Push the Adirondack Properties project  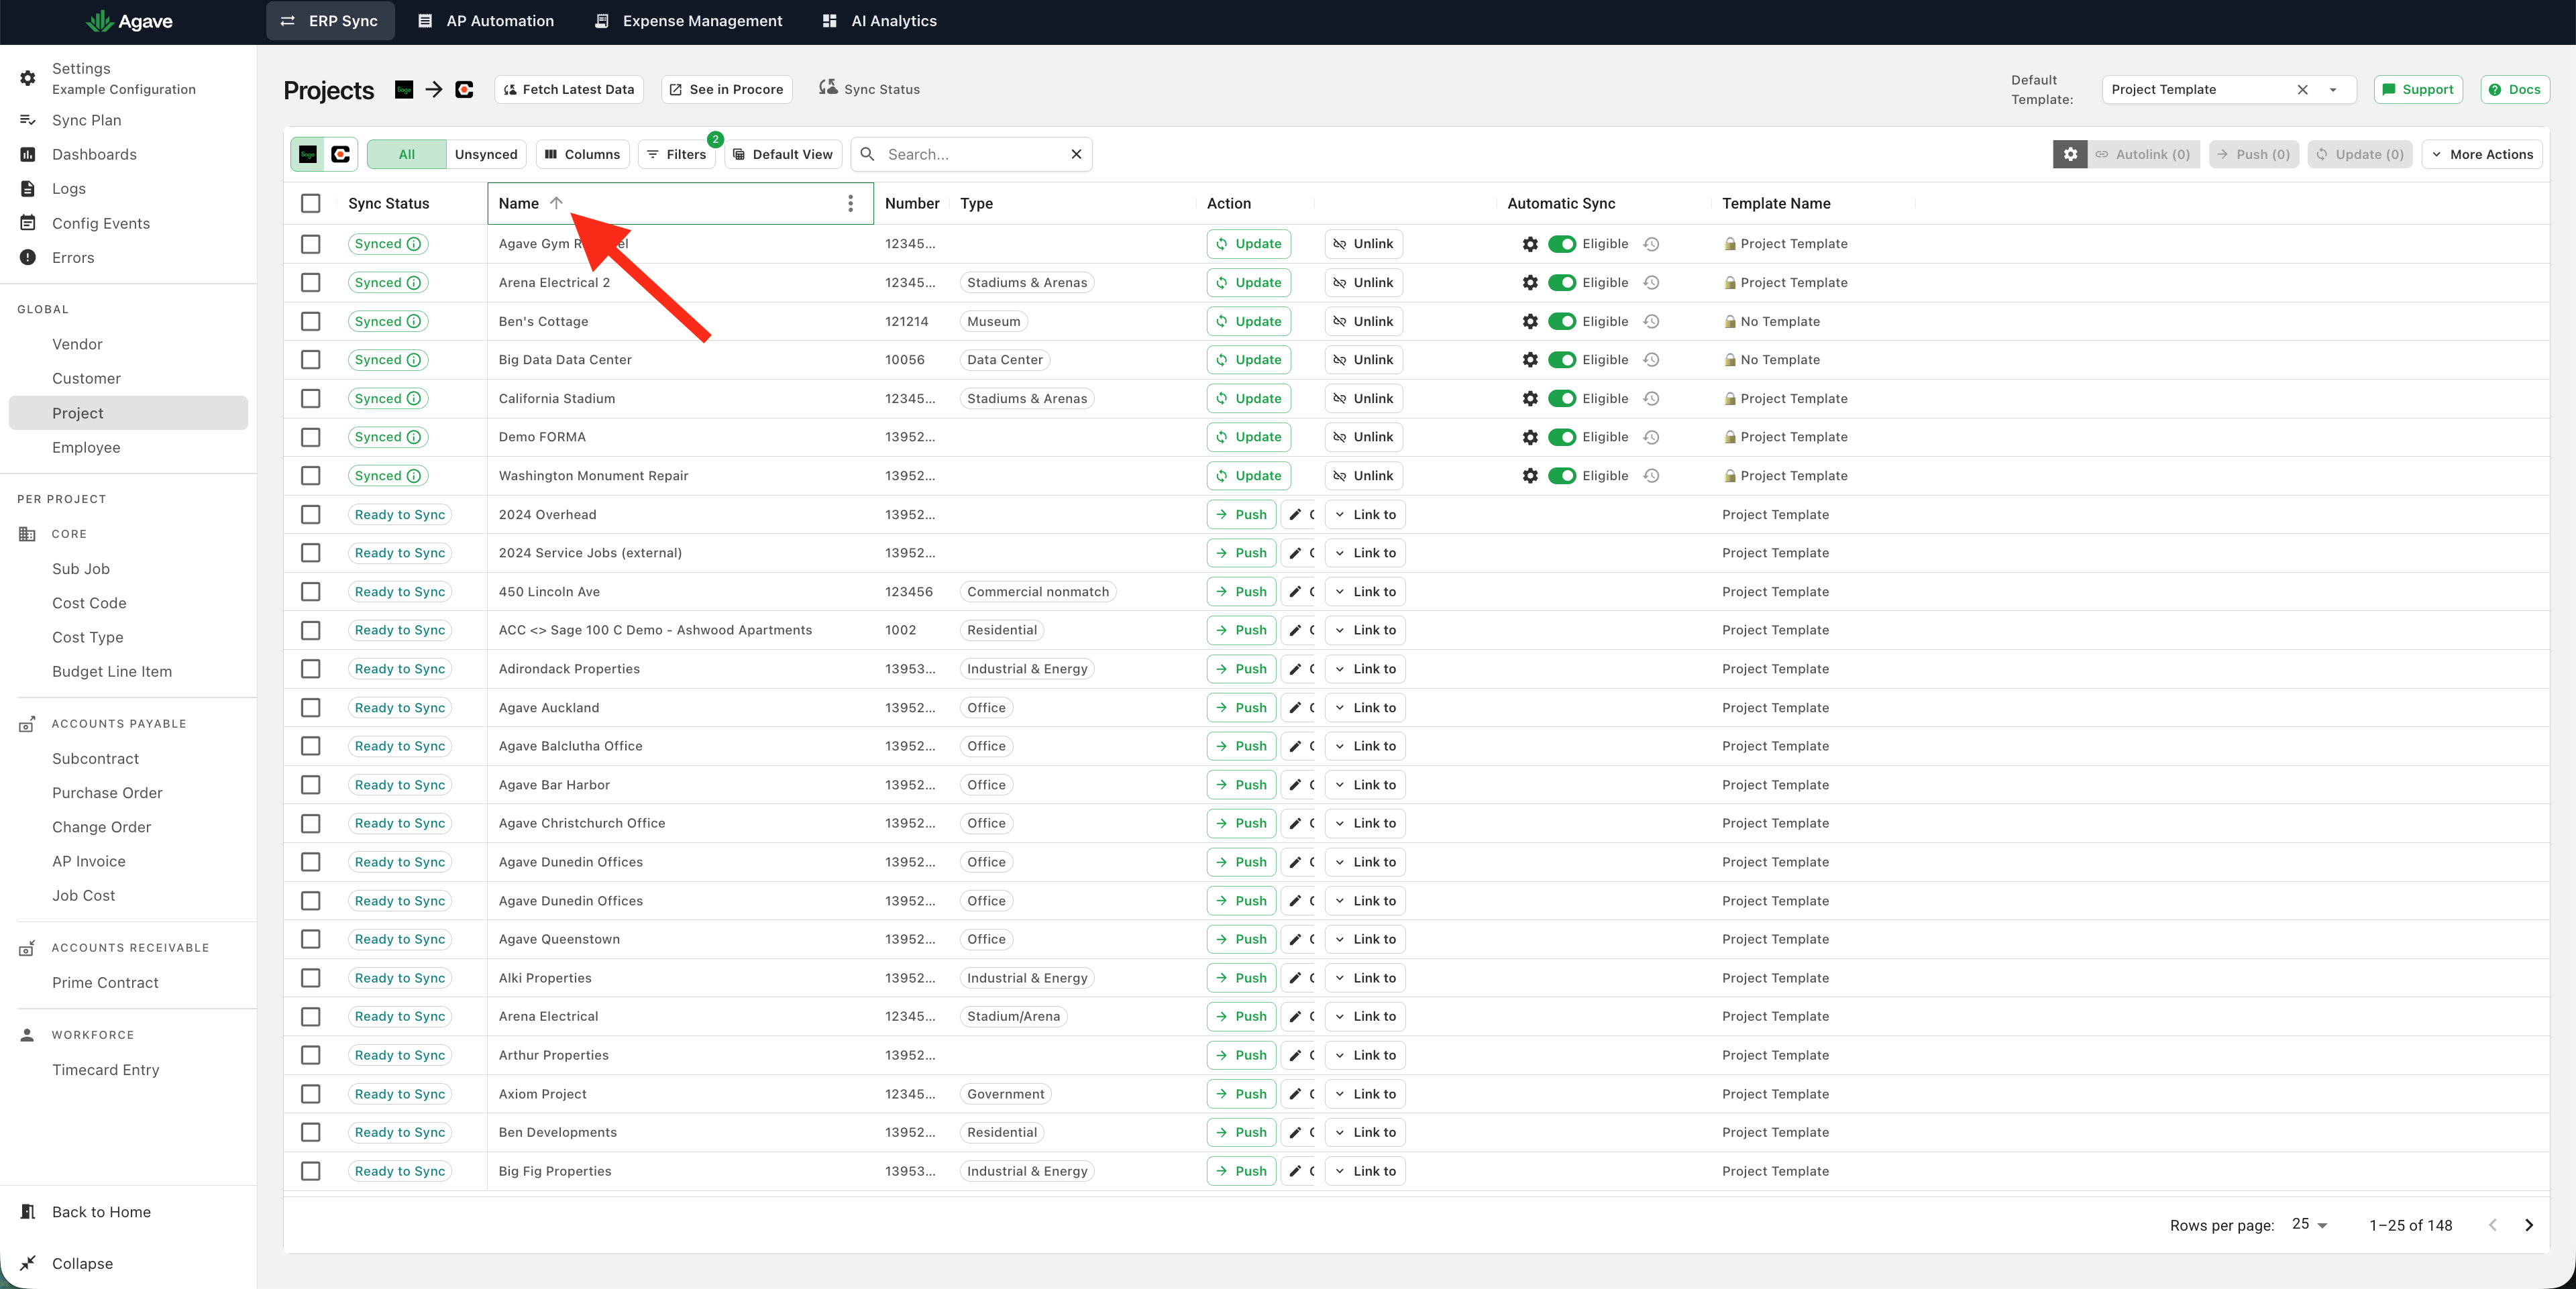pyautogui.click(x=1241, y=669)
